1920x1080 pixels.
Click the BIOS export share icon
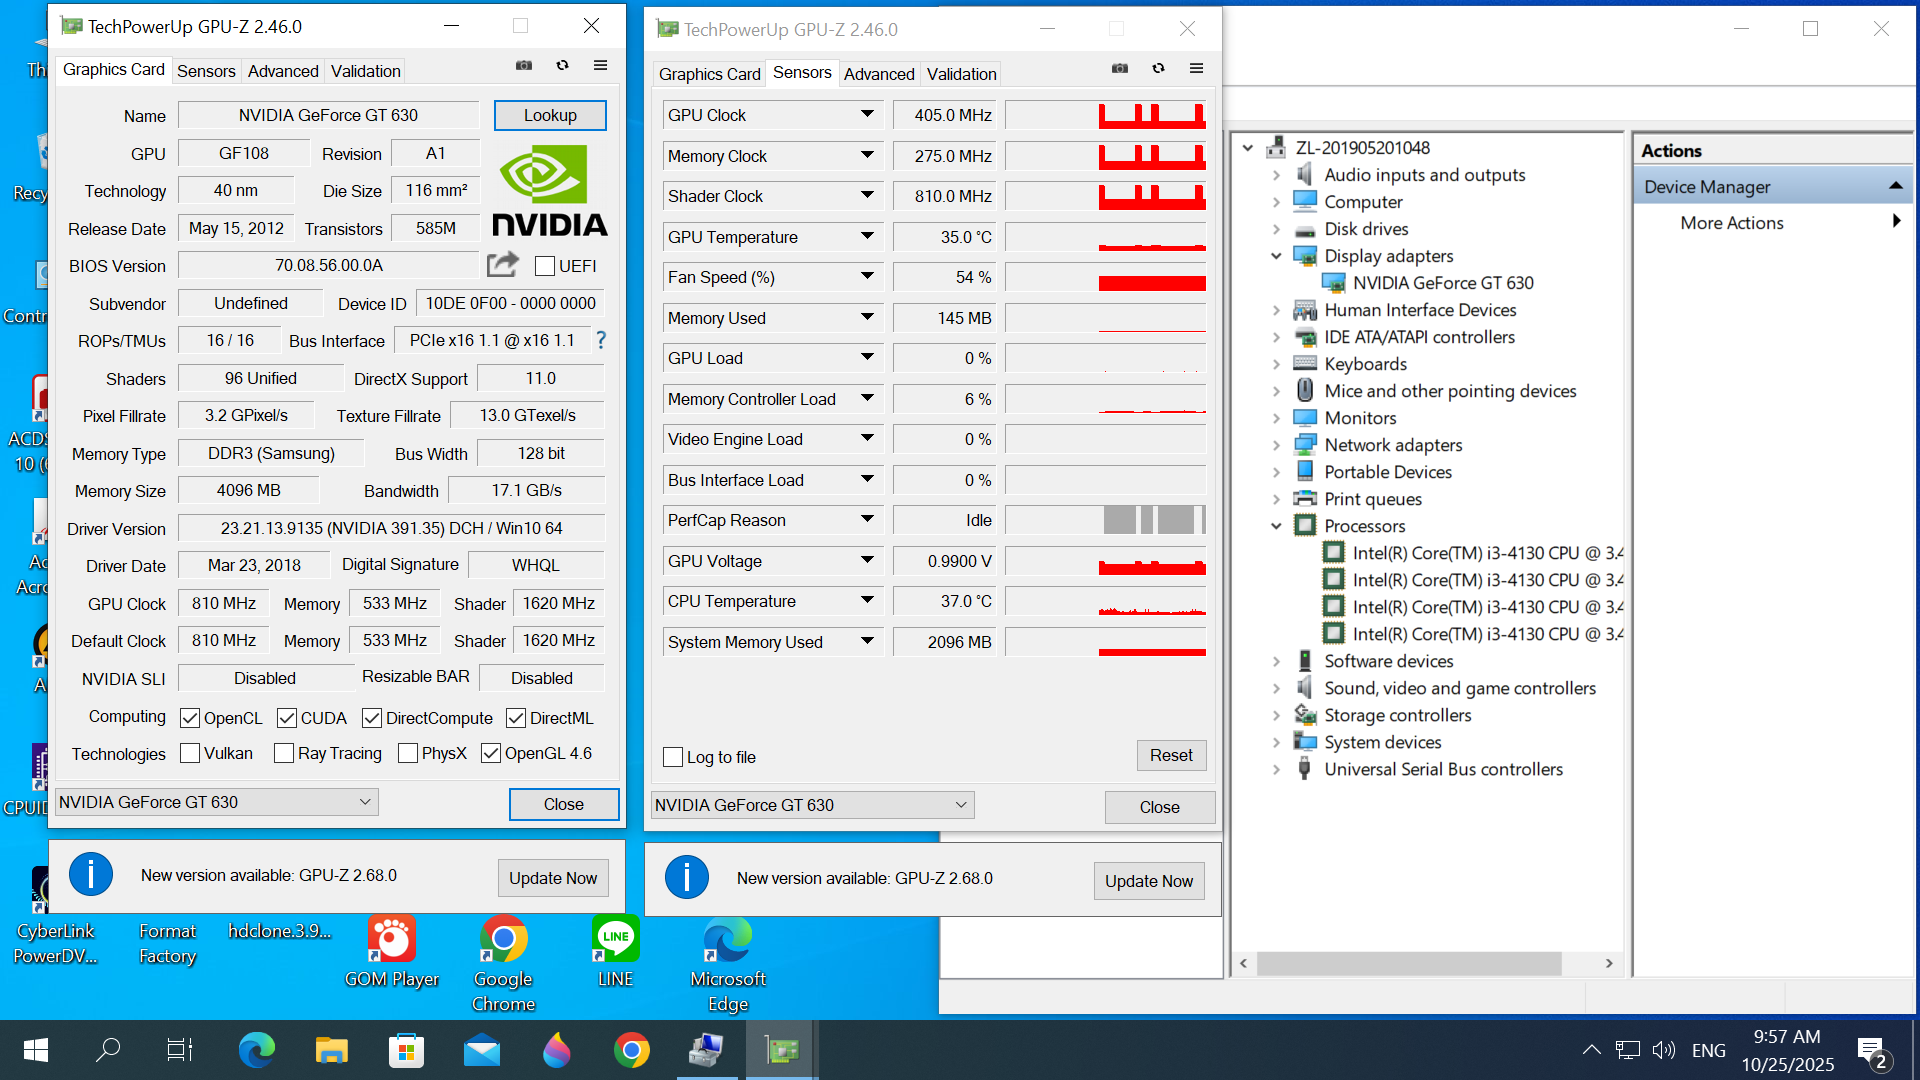[502, 265]
